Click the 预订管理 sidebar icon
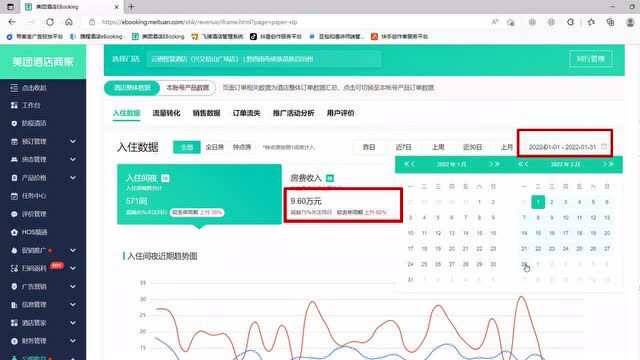This screenshot has width=640, height=360. tap(14, 142)
